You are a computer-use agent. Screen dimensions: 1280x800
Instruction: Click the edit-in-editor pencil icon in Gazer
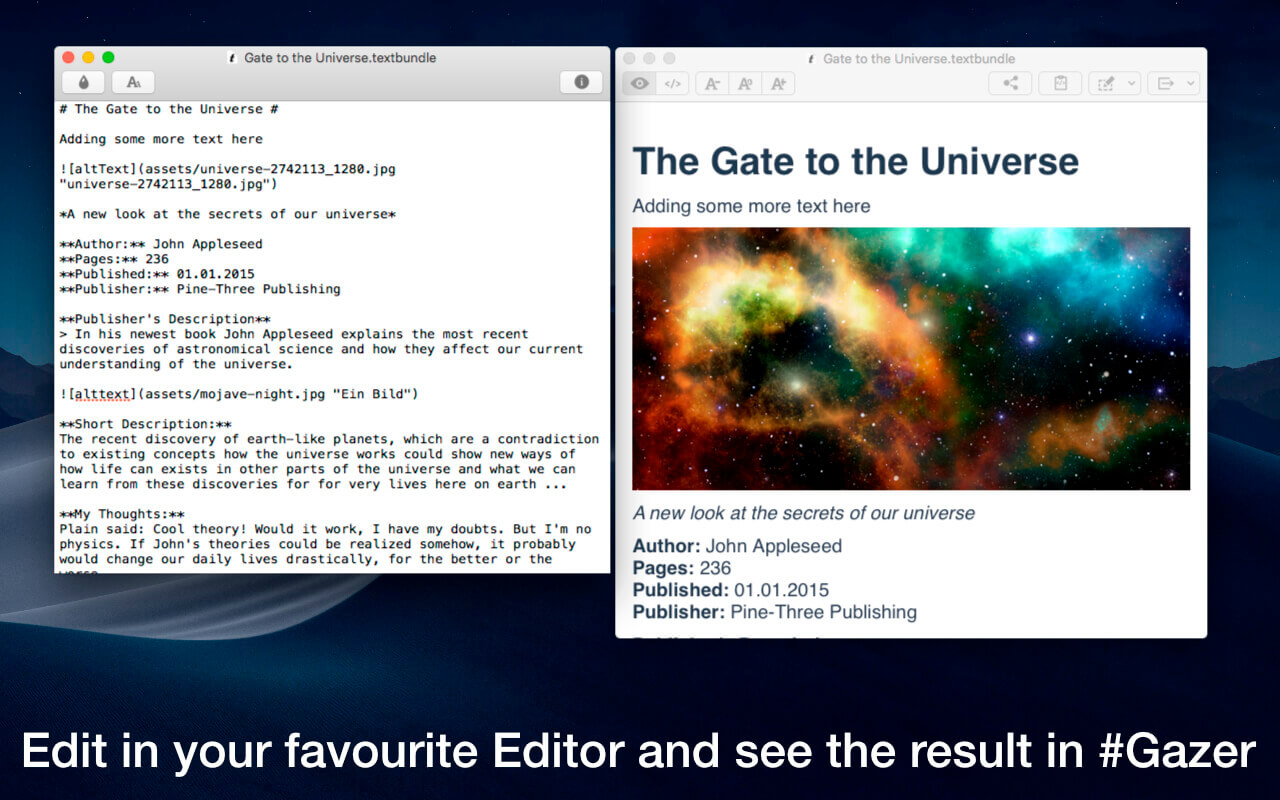tap(1106, 84)
